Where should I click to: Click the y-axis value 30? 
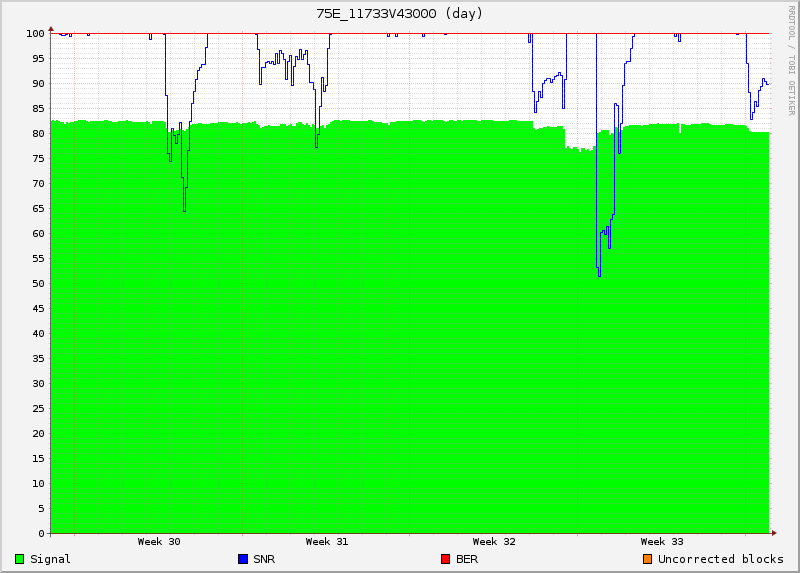(38, 384)
